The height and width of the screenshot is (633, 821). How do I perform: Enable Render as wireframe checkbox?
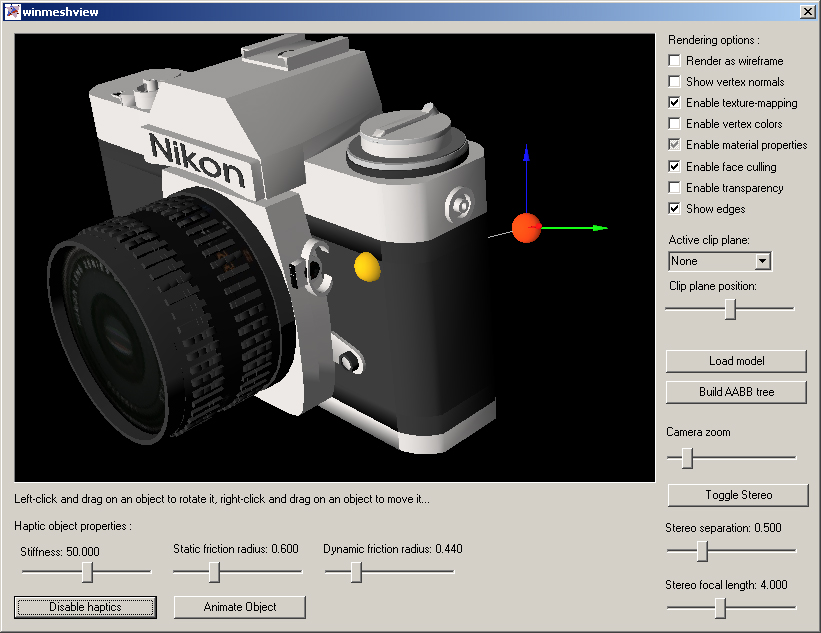coord(675,61)
